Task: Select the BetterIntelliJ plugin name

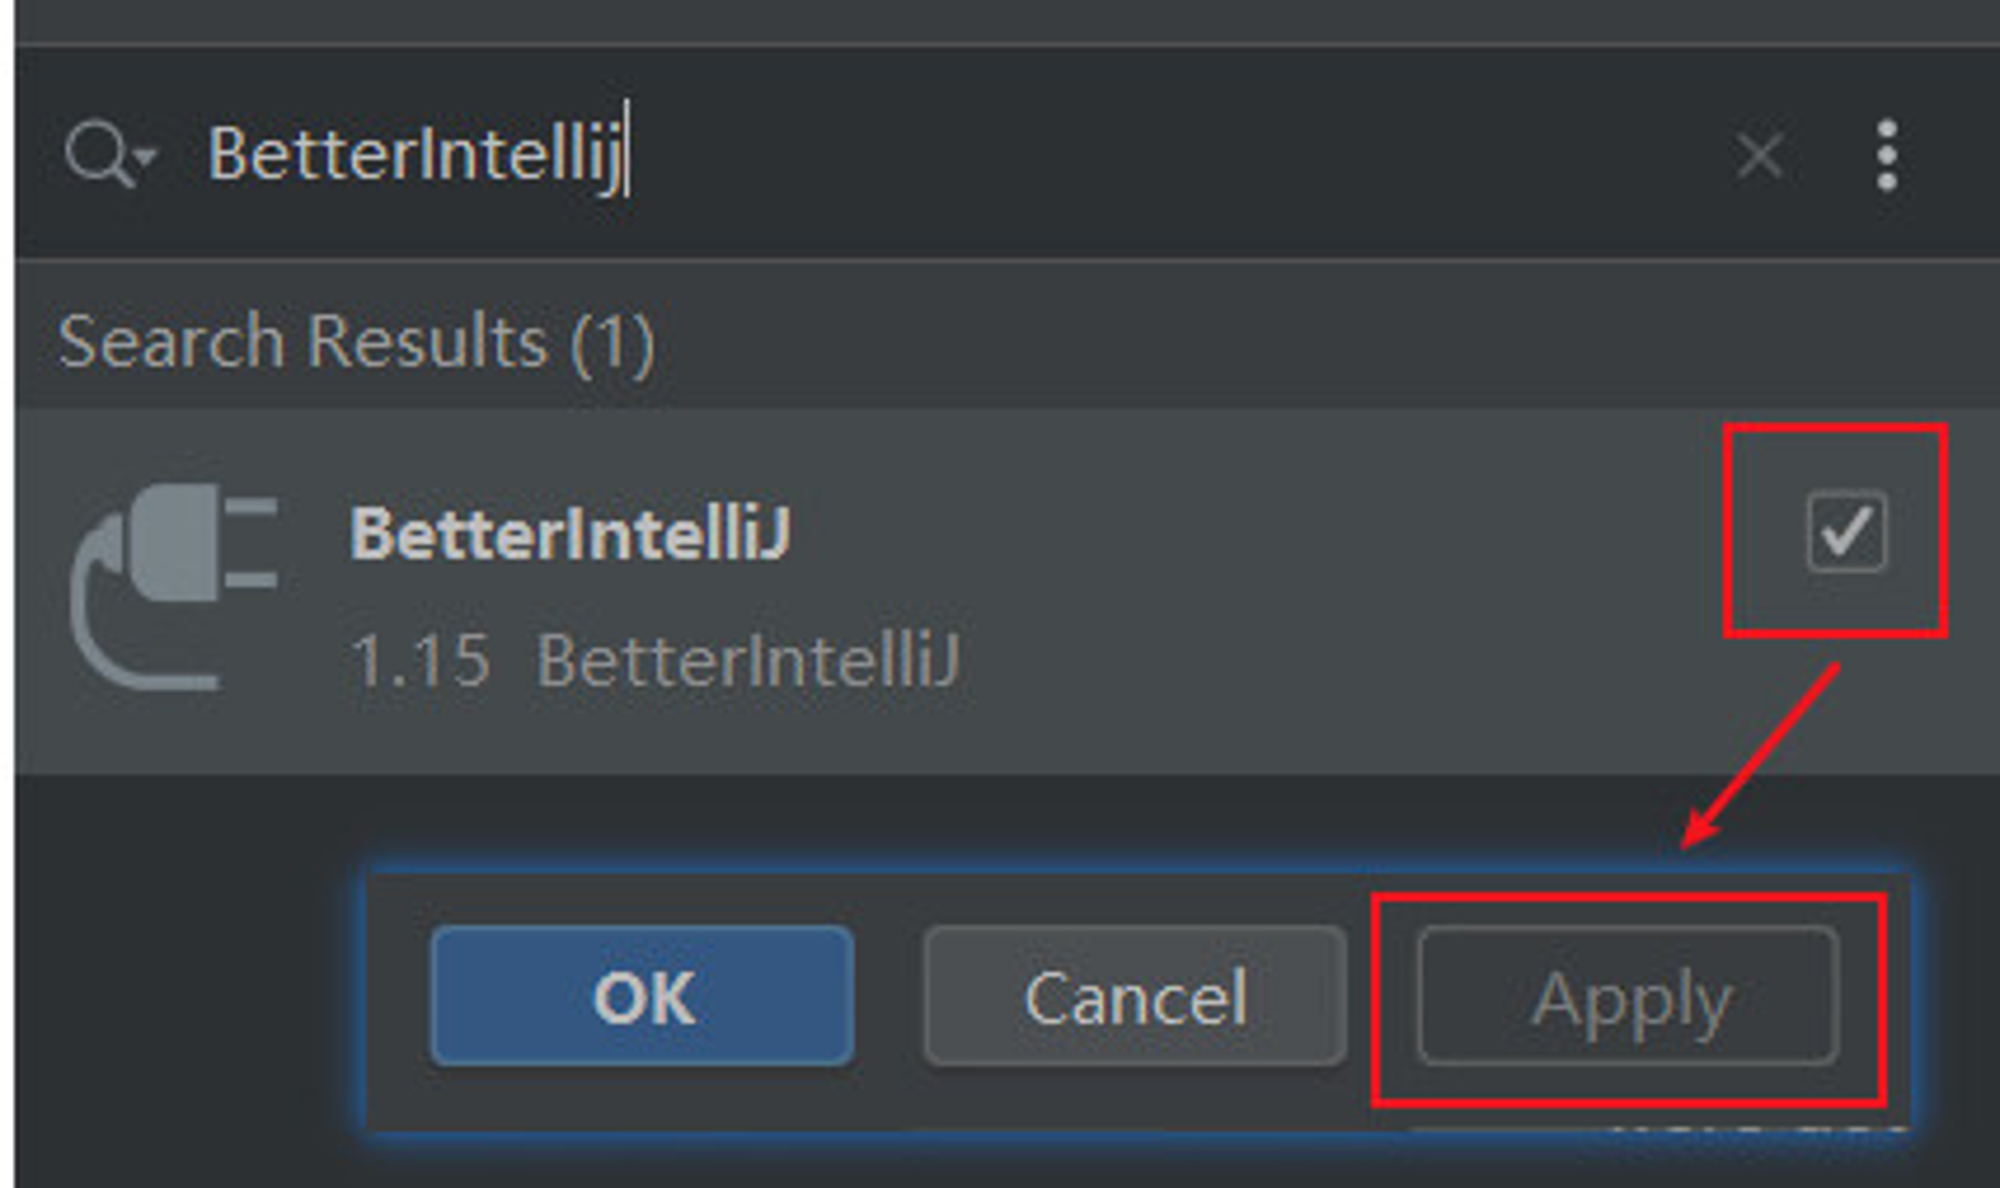Action: (x=570, y=533)
